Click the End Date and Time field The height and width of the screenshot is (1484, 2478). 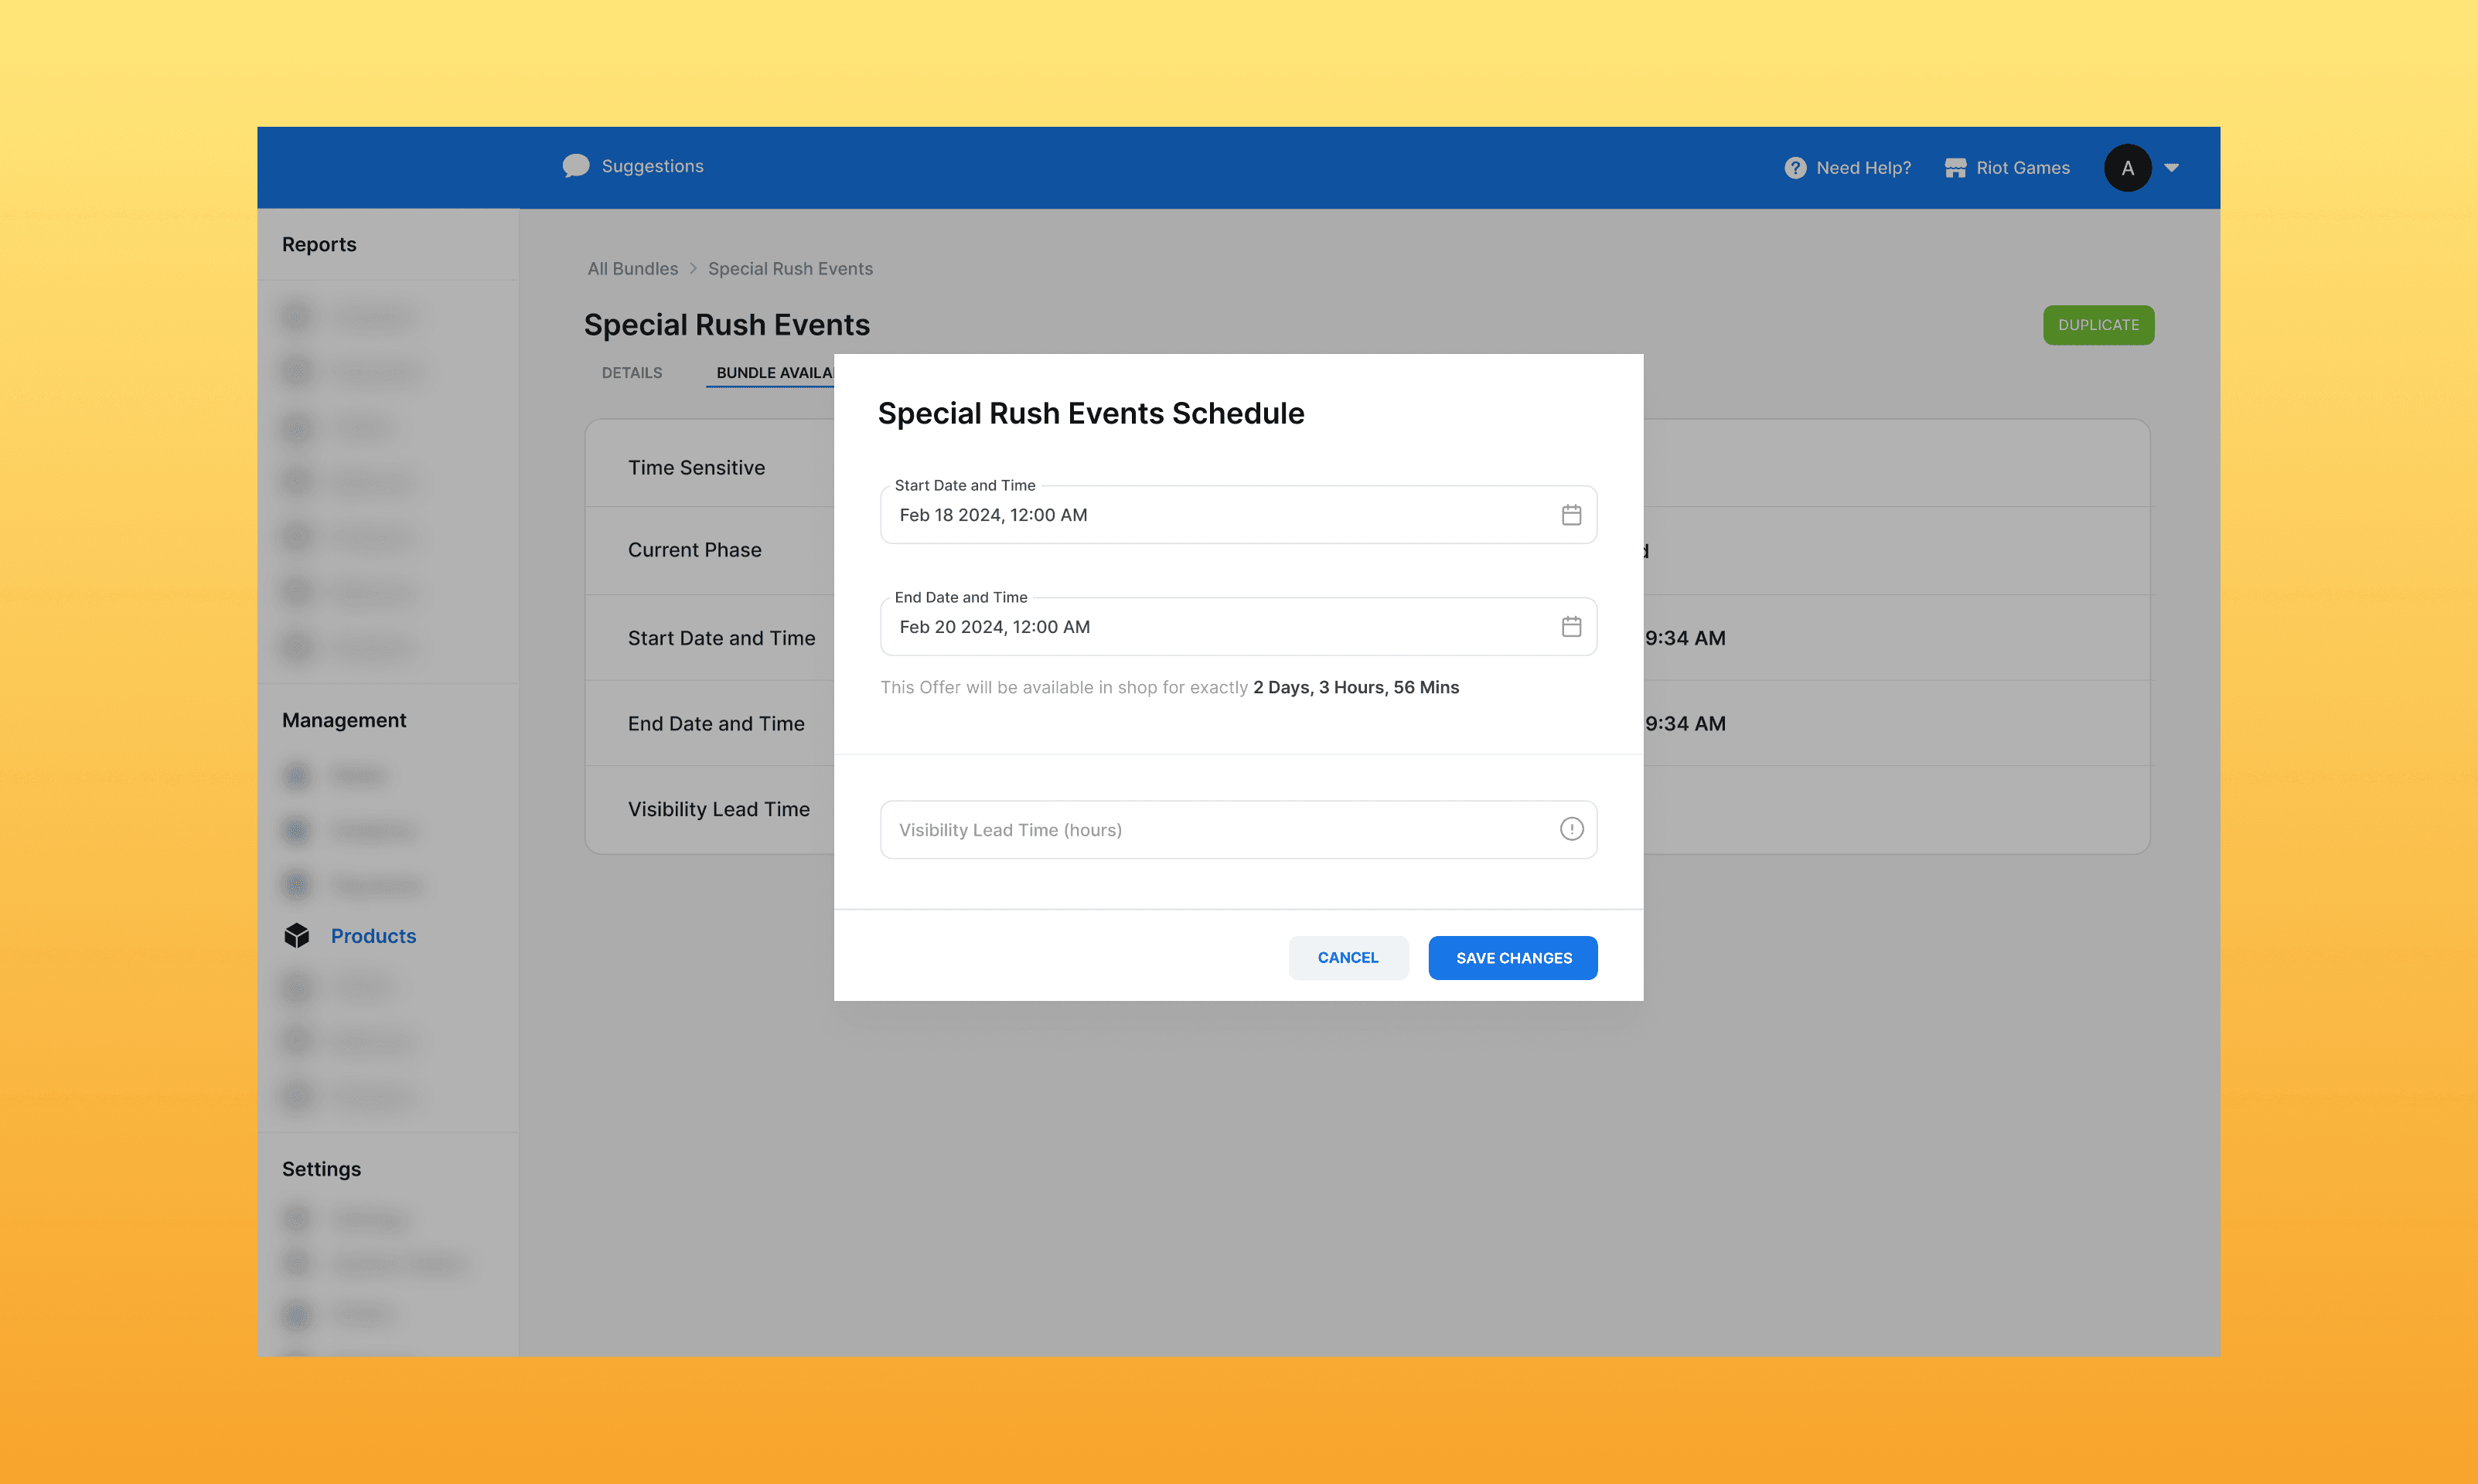coord(1200,627)
